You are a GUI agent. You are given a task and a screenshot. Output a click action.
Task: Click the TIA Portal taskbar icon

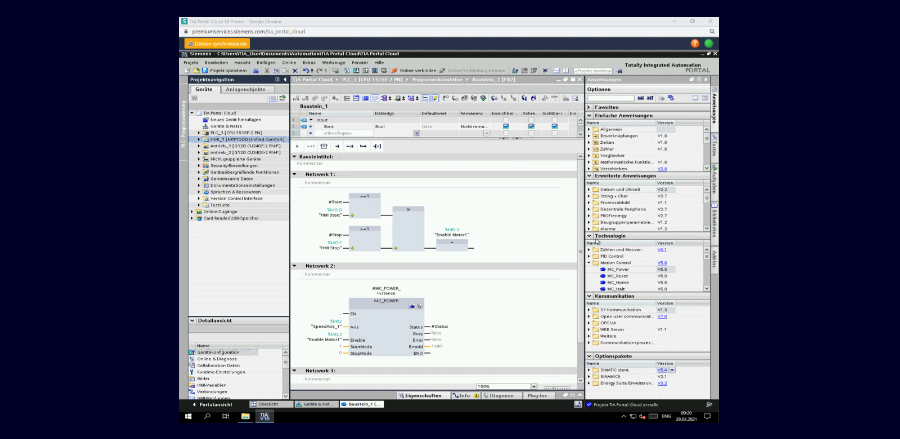click(265, 416)
